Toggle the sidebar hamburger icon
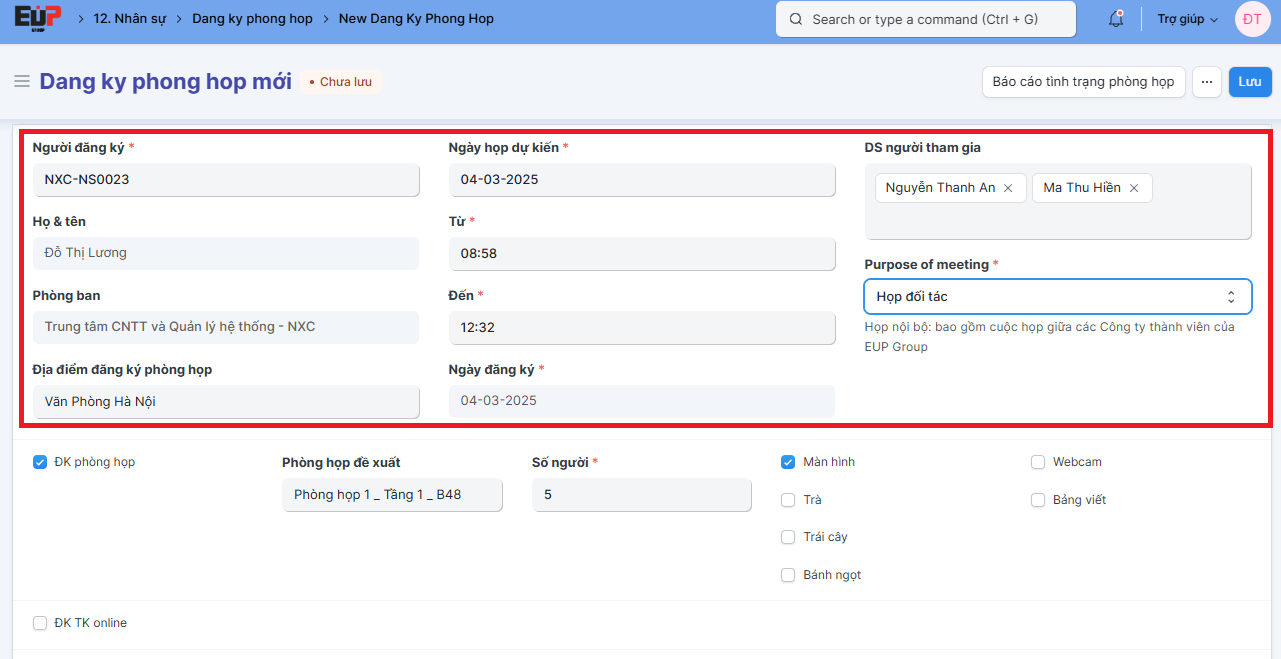Viewport: 1281px width, 659px height. (21, 81)
